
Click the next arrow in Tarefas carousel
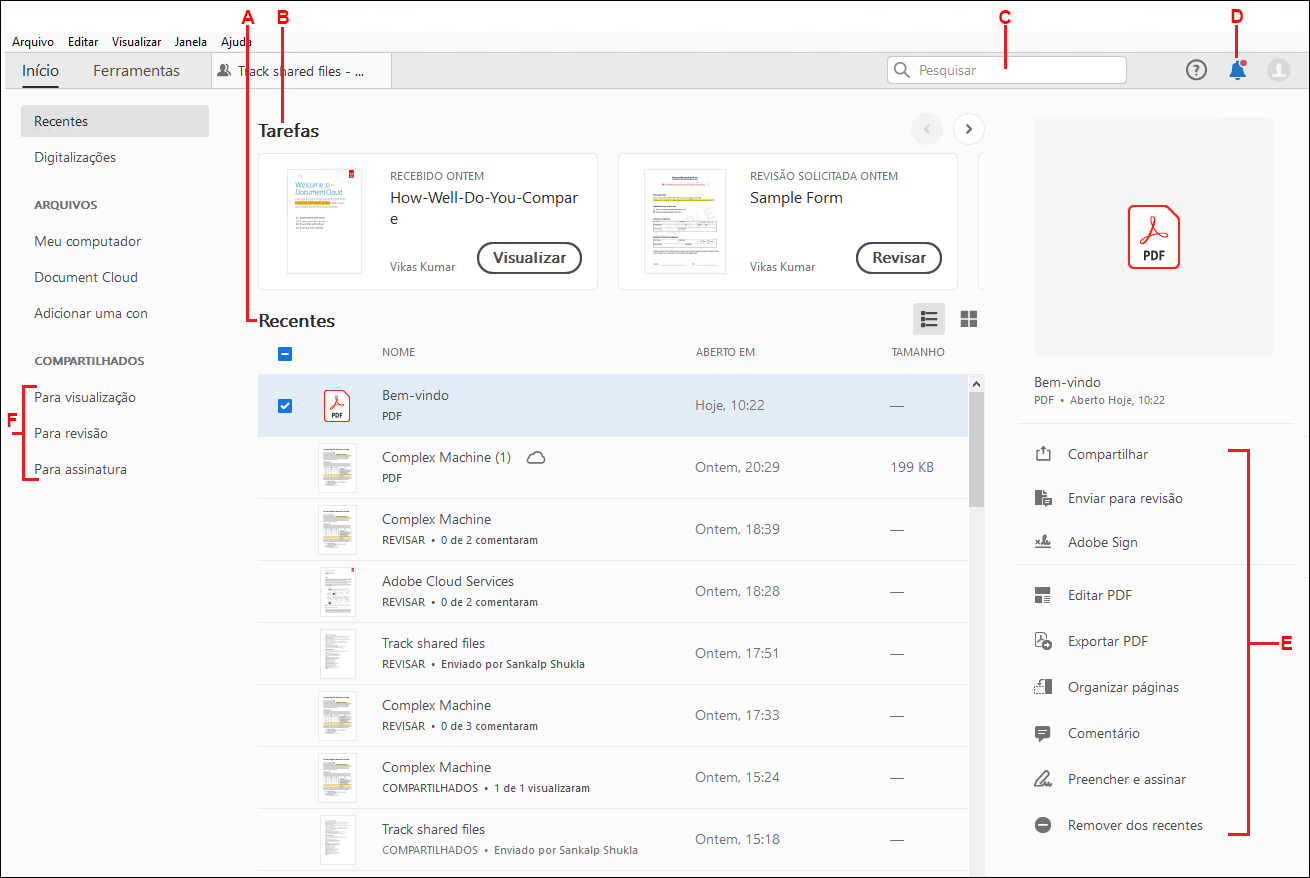(968, 129)
